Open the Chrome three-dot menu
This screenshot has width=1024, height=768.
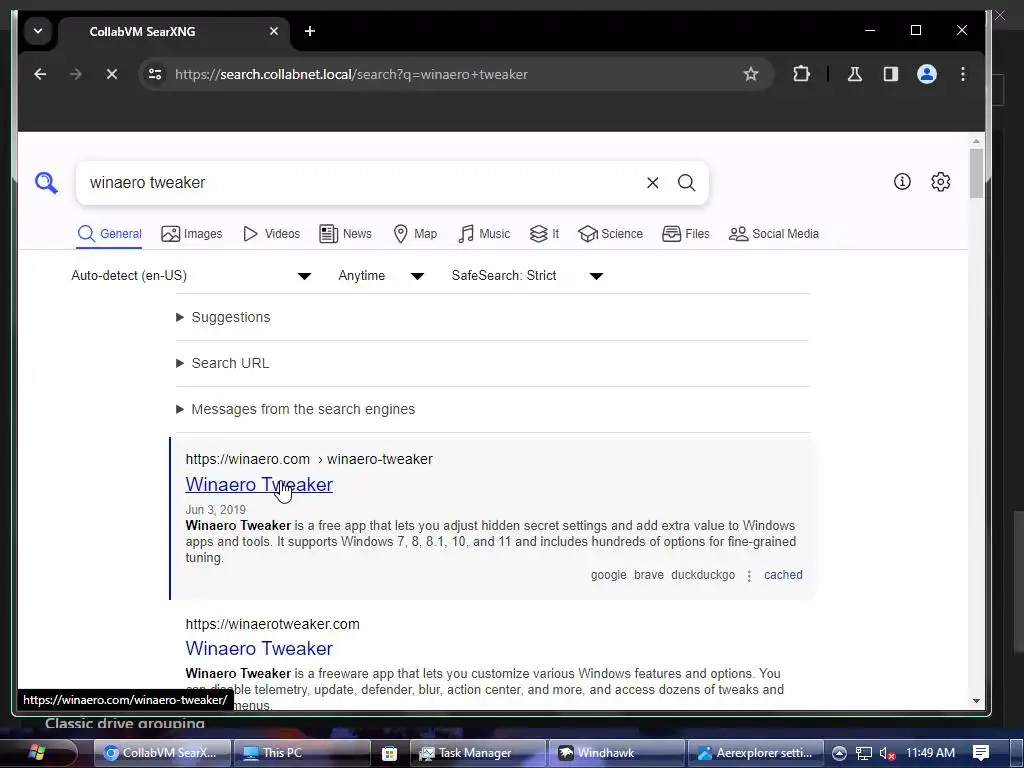click(963, 74)
